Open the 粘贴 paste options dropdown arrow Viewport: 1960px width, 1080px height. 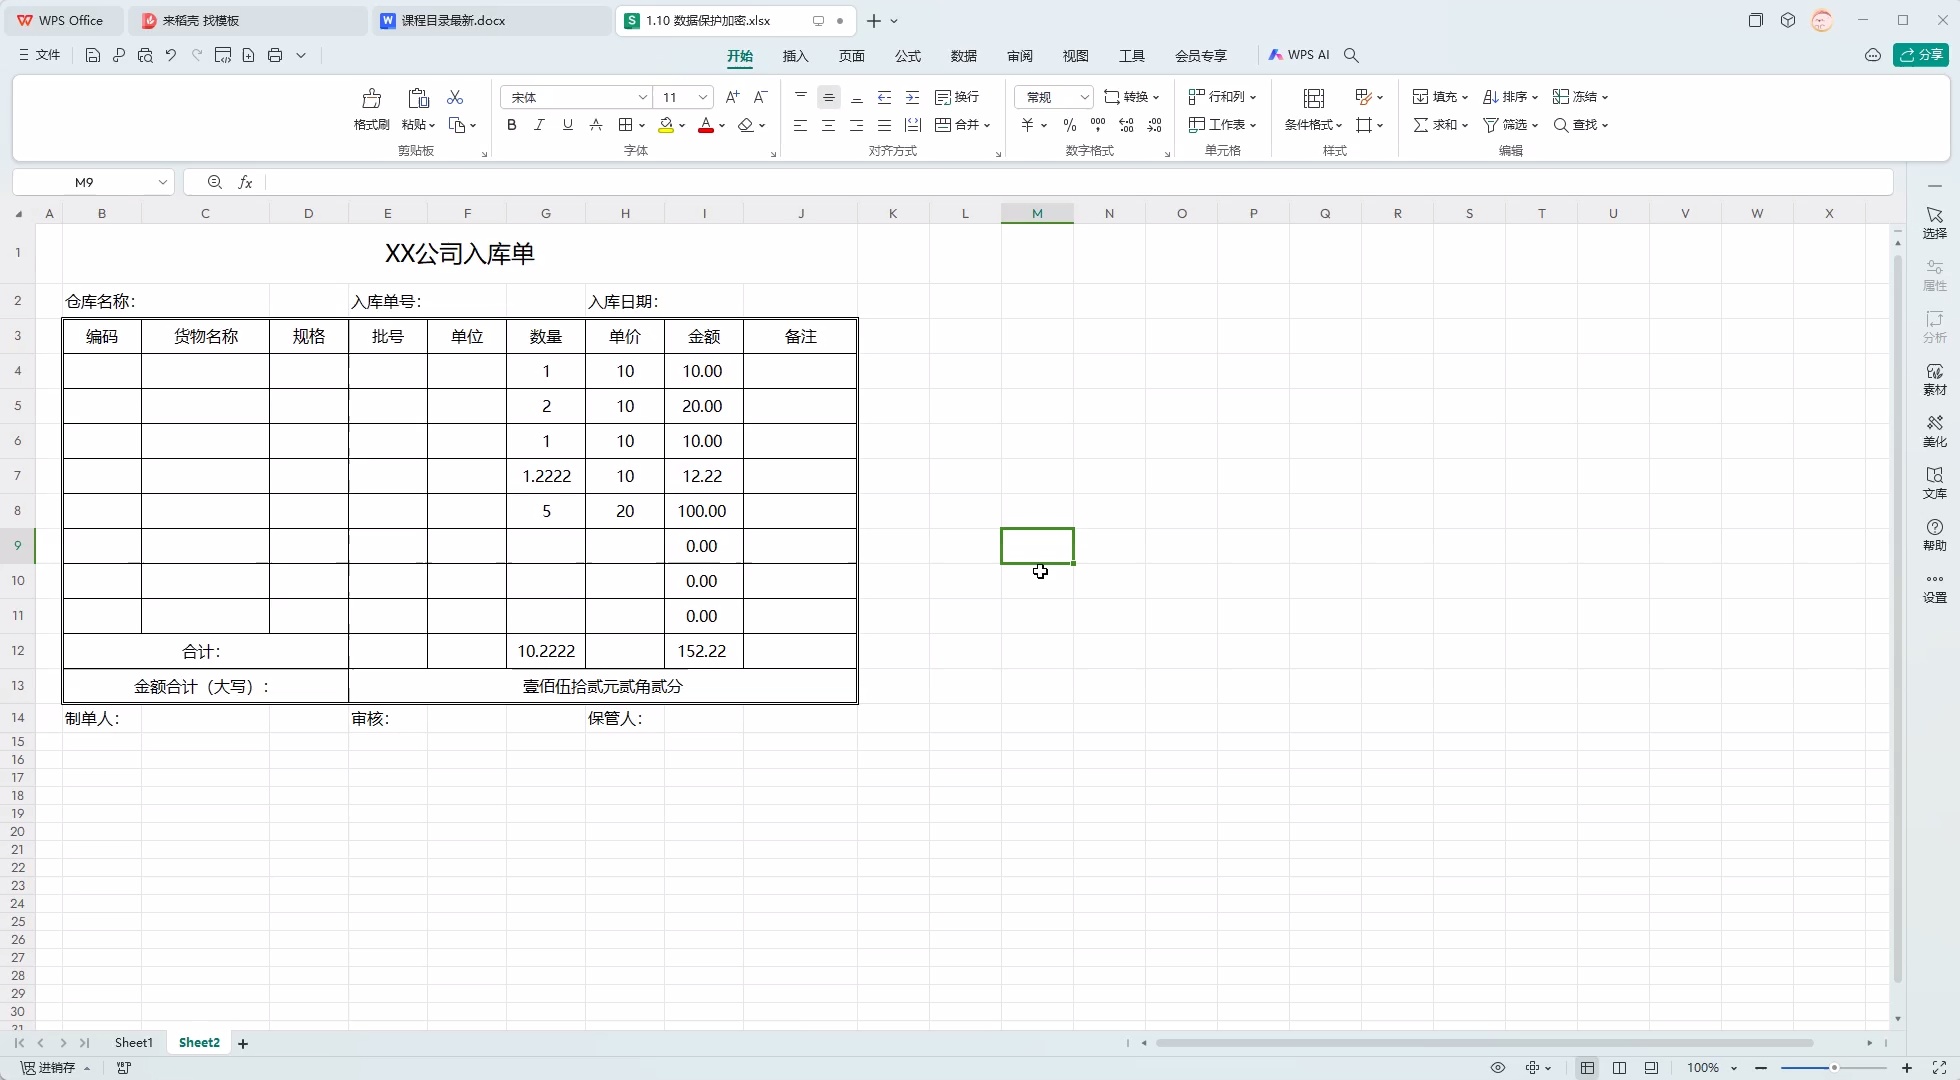[x=430, y=125]
